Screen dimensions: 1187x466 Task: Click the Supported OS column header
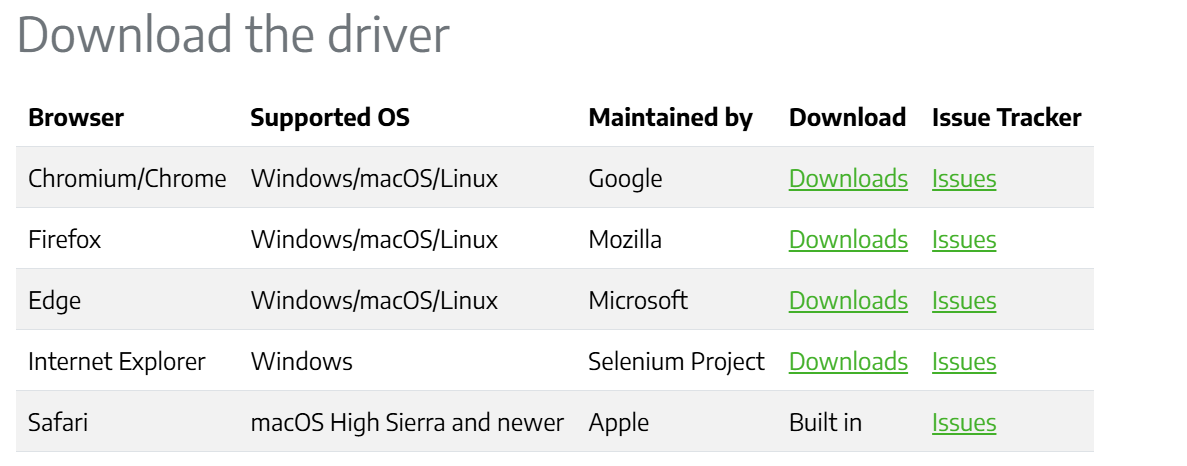329,117
